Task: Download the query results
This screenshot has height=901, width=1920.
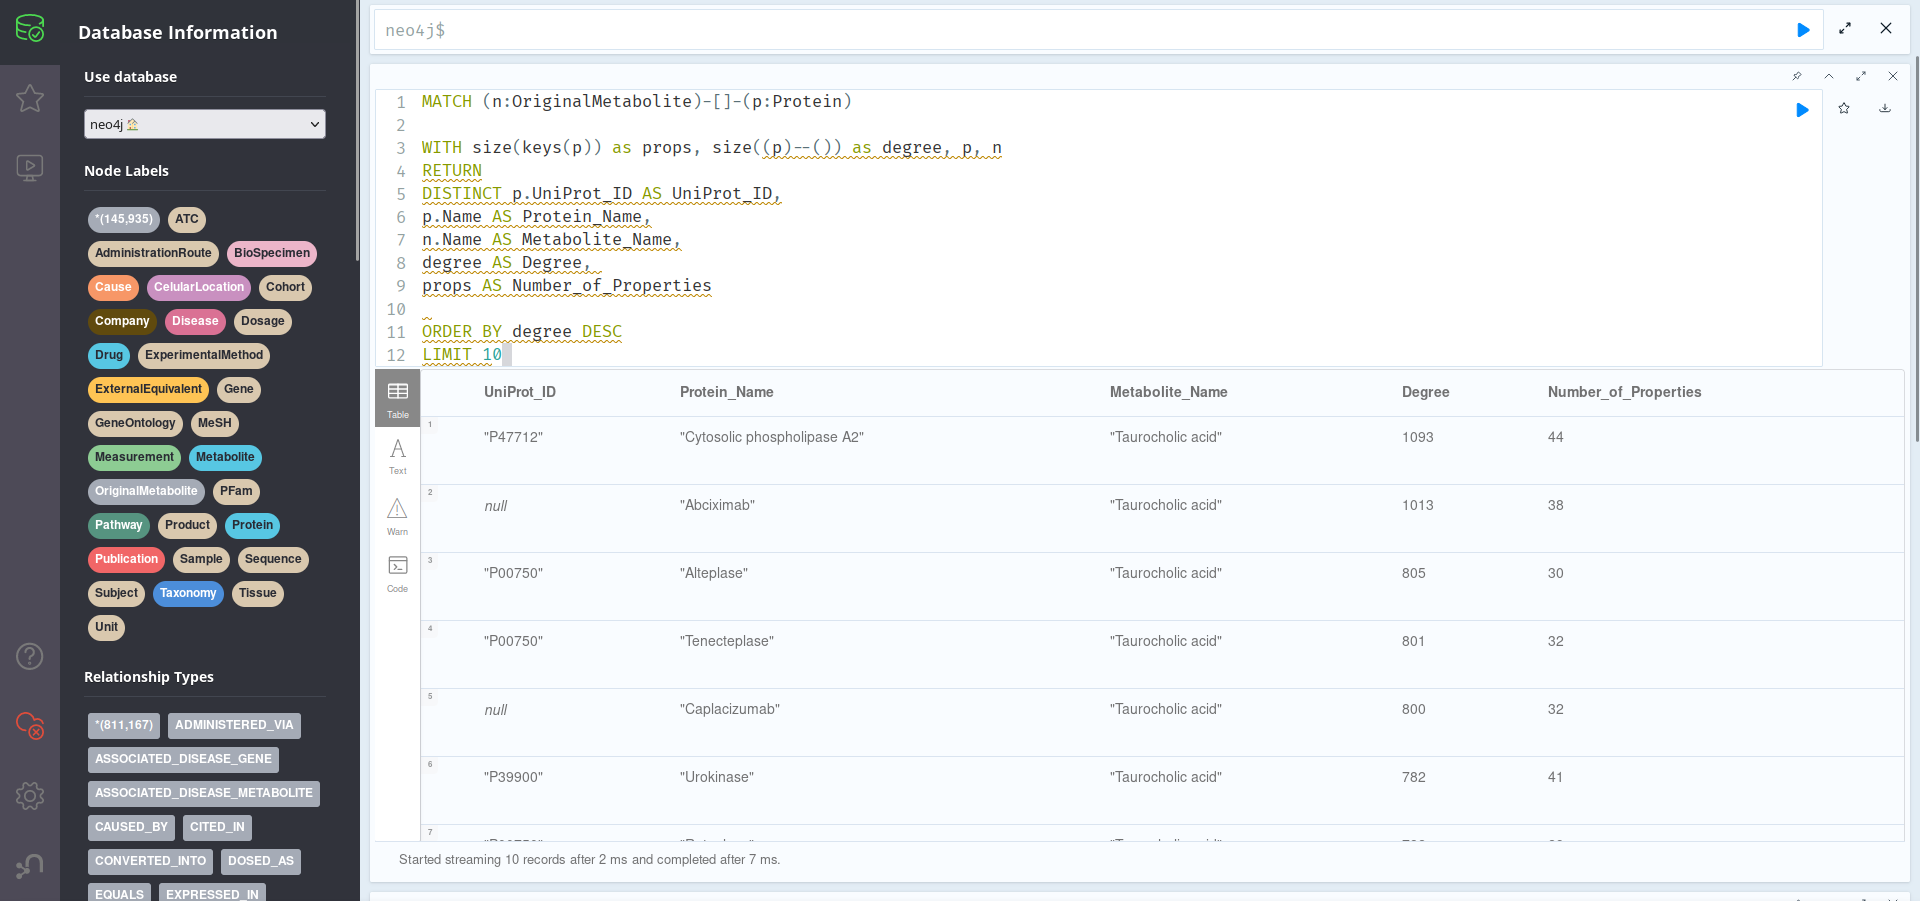Action: point(1885,109)
